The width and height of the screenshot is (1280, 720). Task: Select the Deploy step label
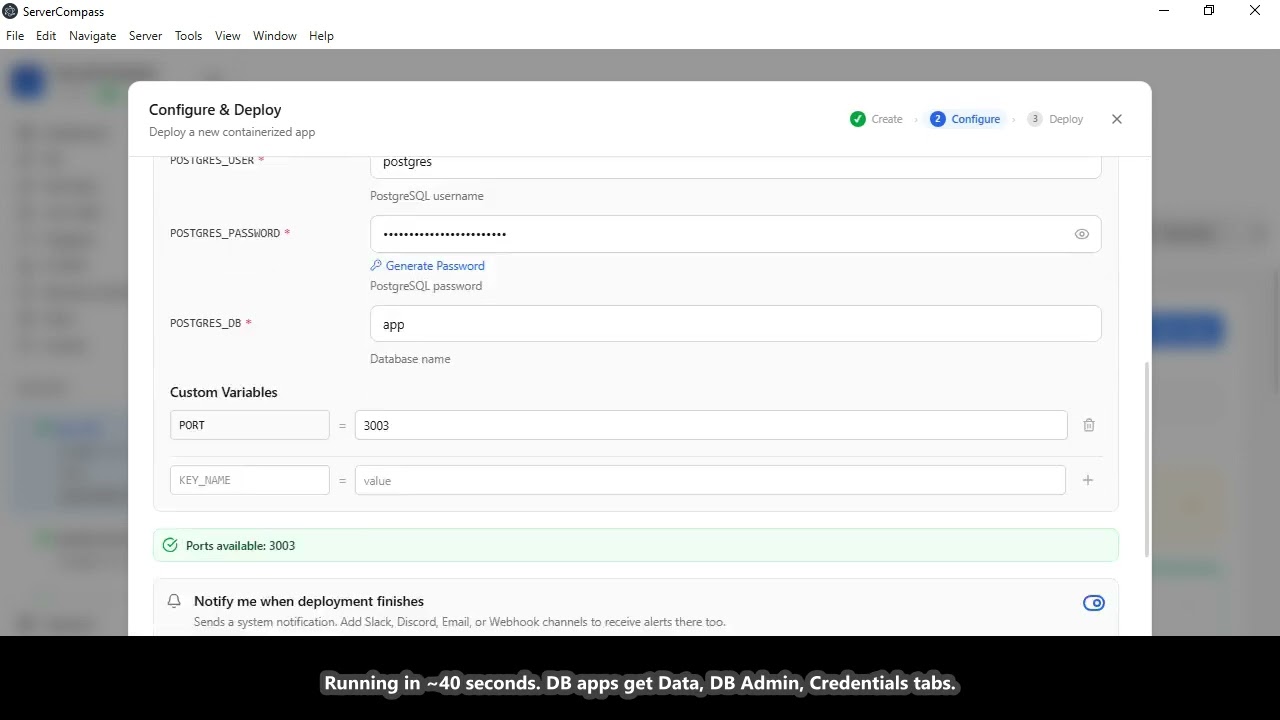[x=1066, y=119]
